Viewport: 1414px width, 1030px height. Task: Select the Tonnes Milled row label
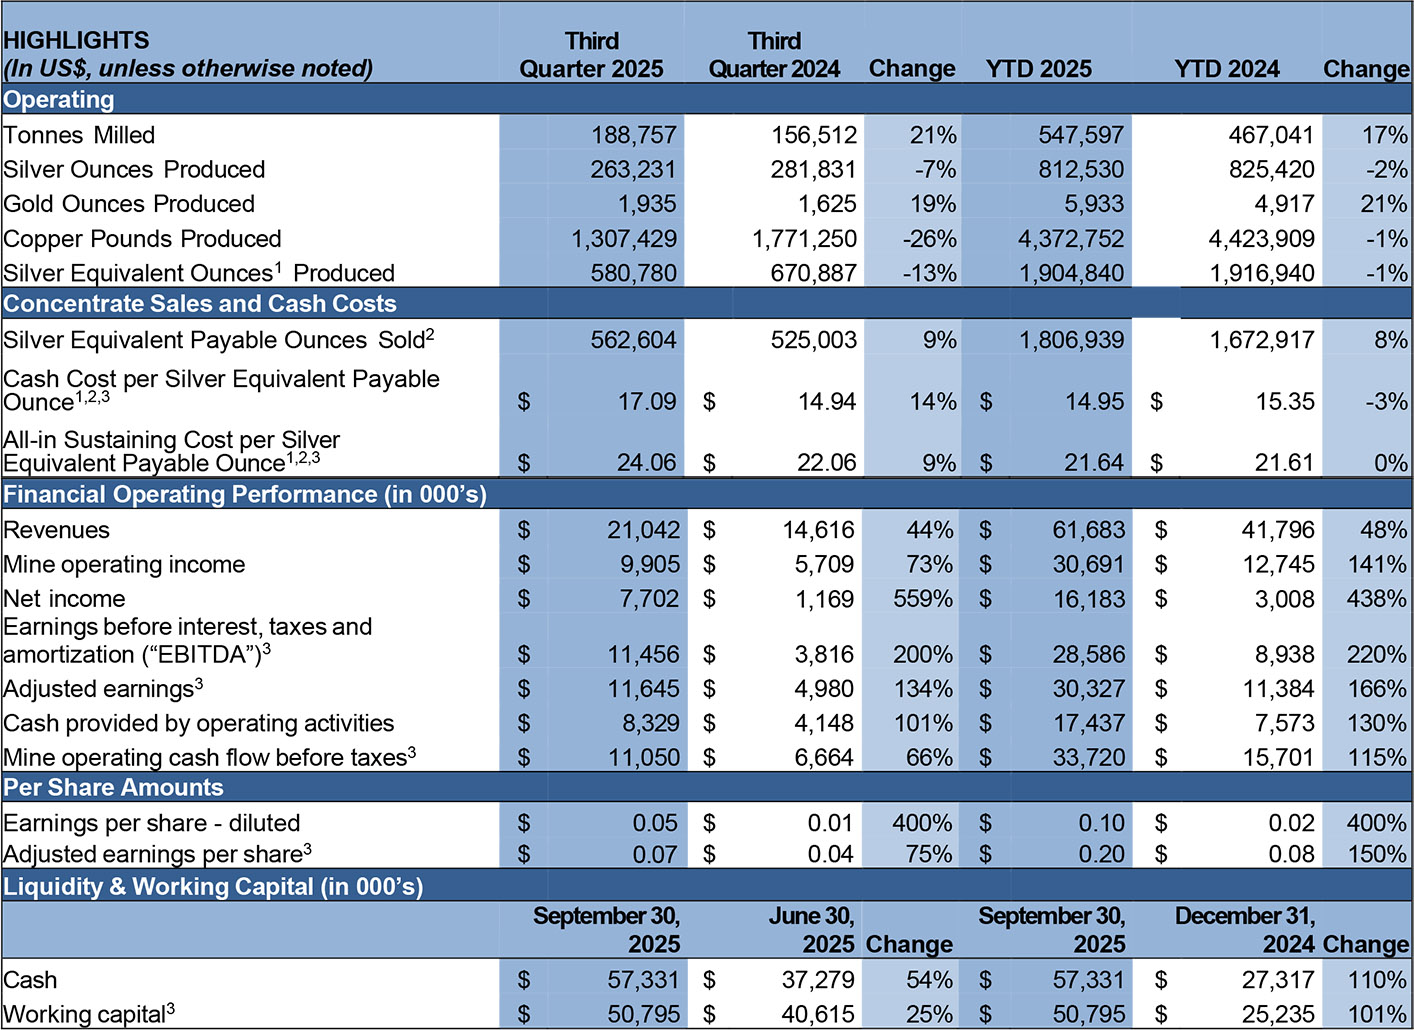click(x=80, y=135)
